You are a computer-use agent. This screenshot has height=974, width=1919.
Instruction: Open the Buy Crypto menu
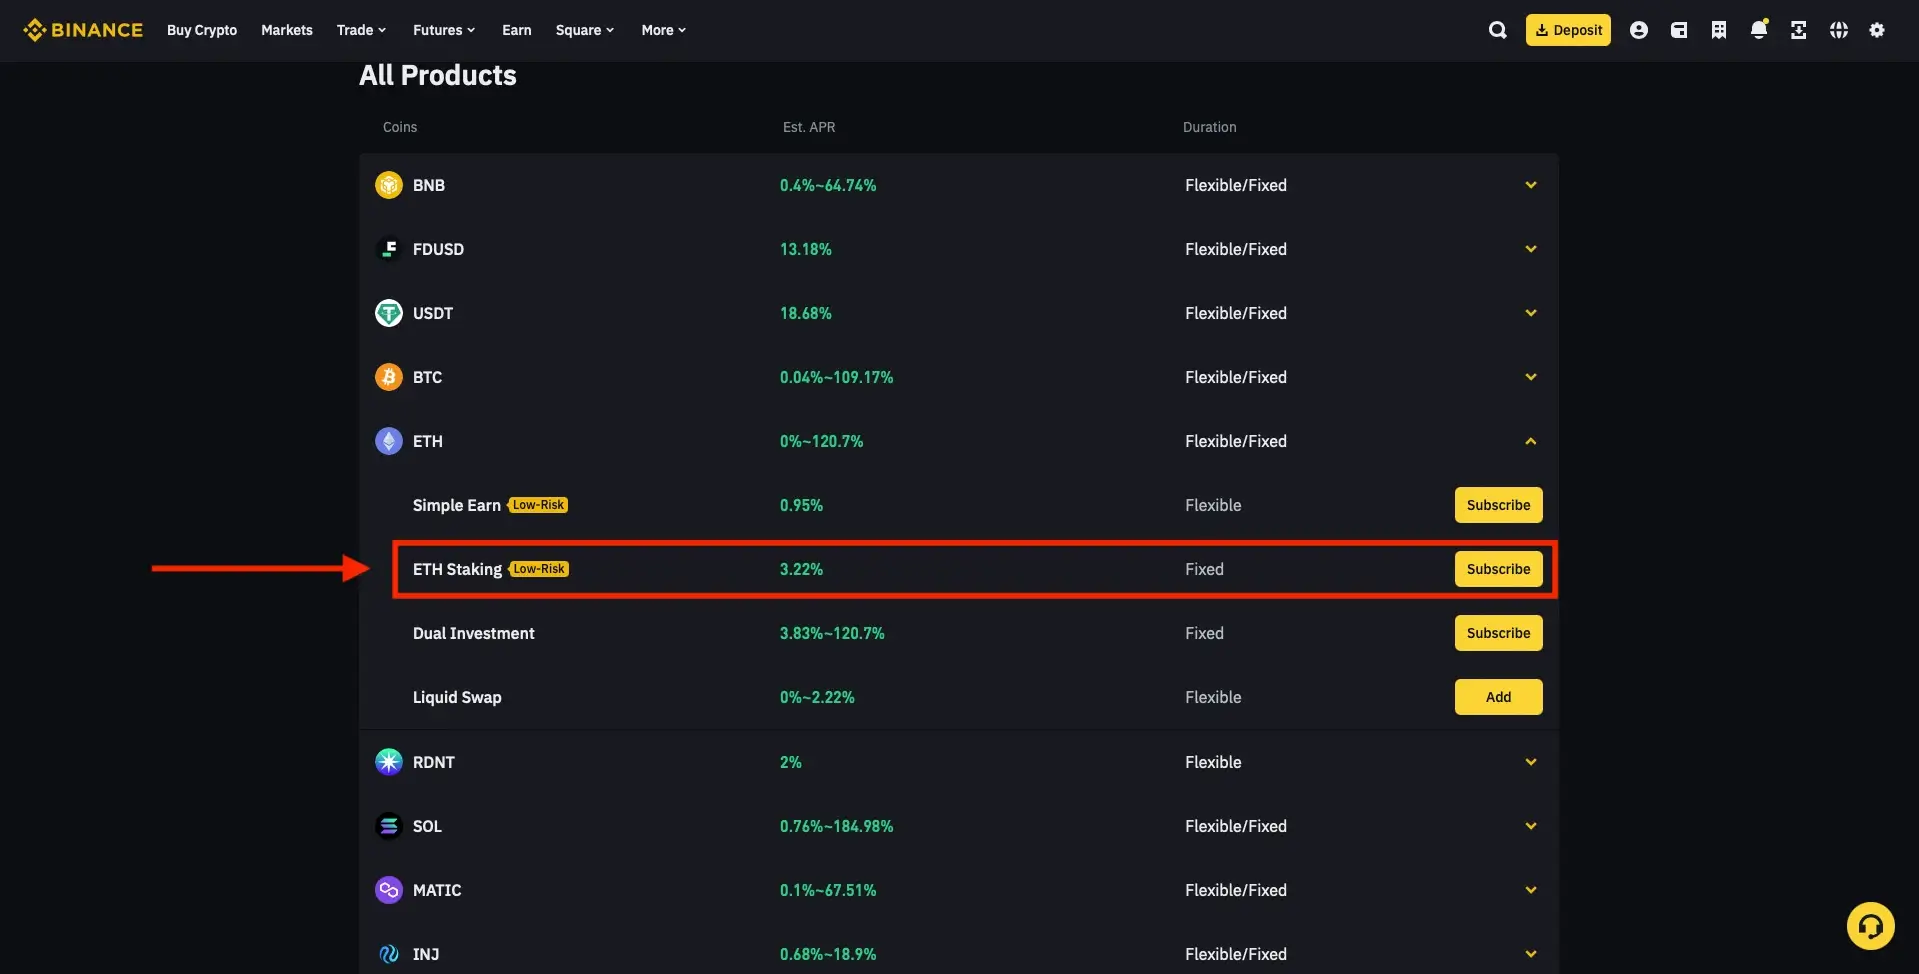[x=202, y=30]
